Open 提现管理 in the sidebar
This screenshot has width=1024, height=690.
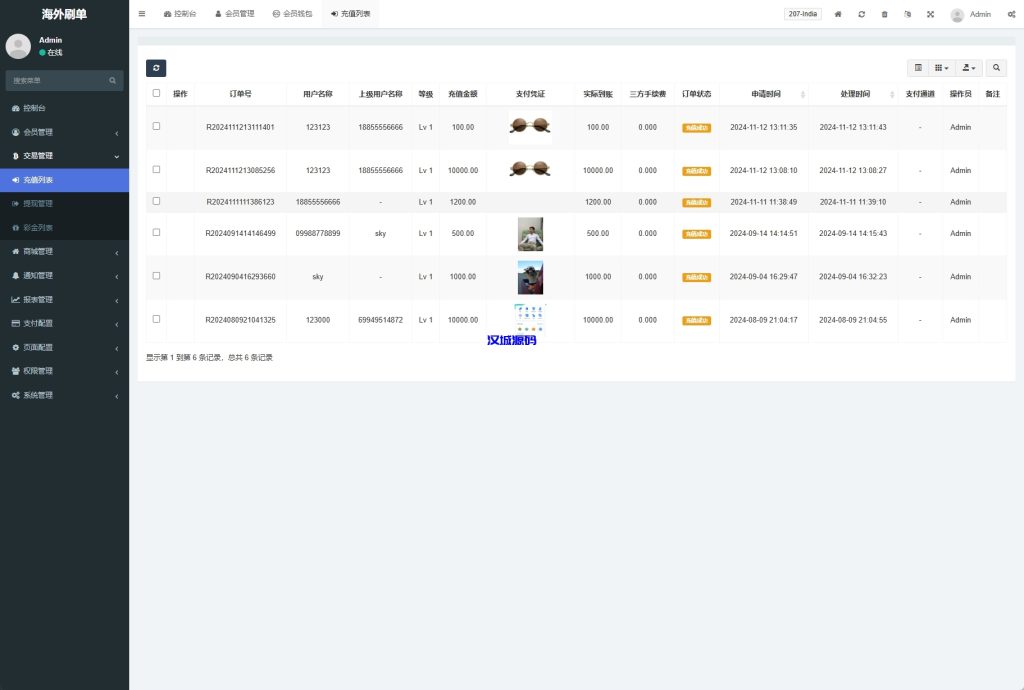point(38,204)
